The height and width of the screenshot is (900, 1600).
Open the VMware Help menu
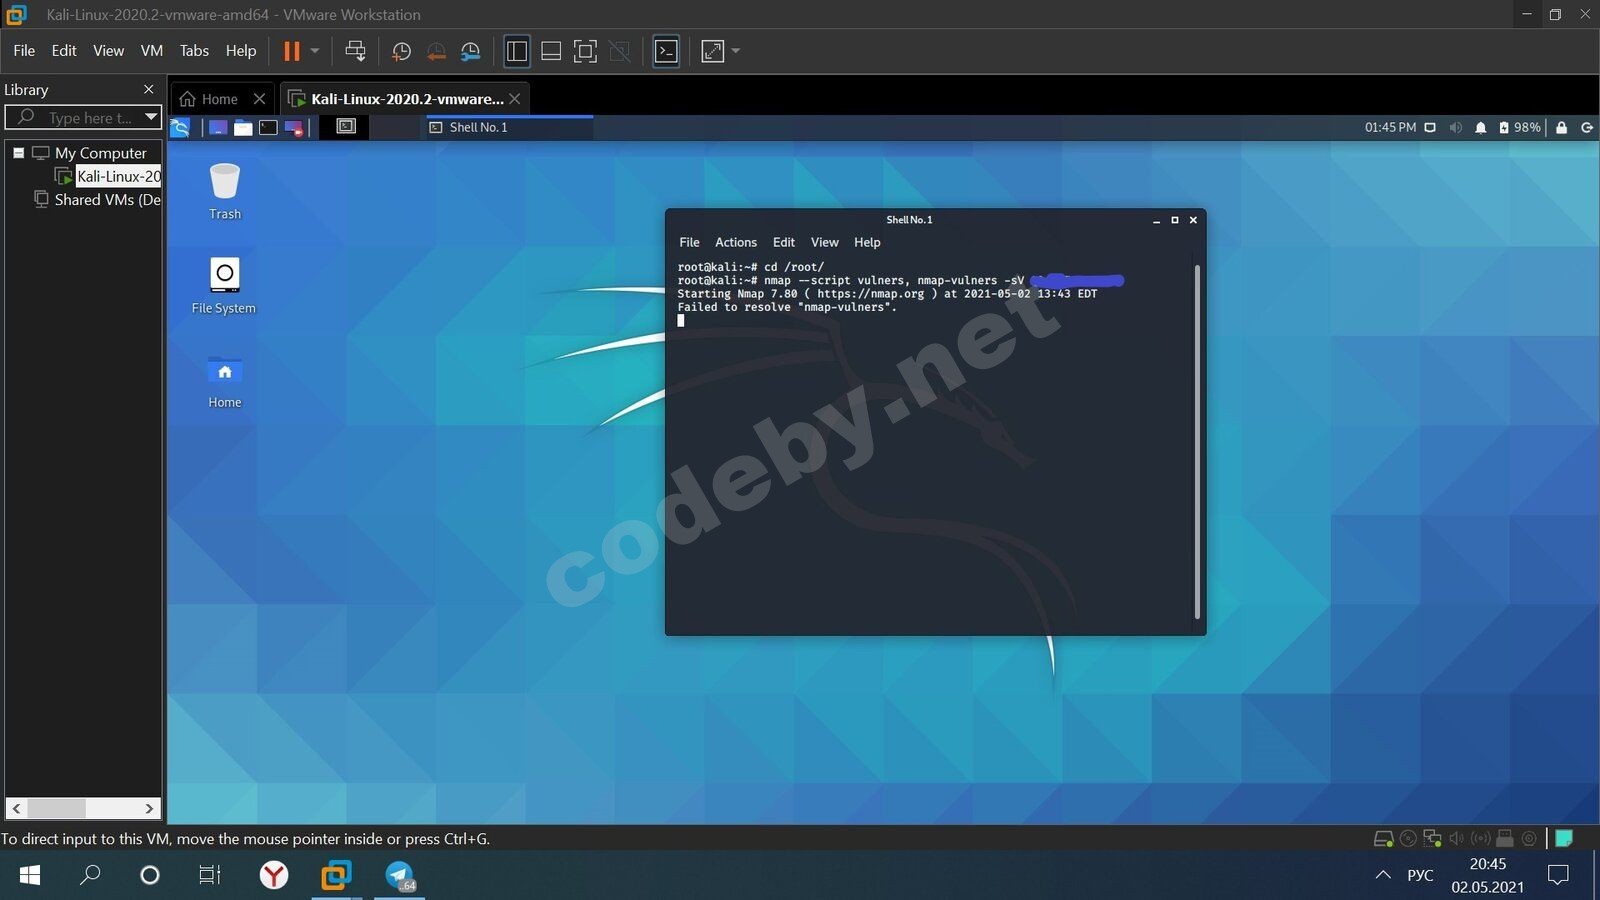pos(241,51)
